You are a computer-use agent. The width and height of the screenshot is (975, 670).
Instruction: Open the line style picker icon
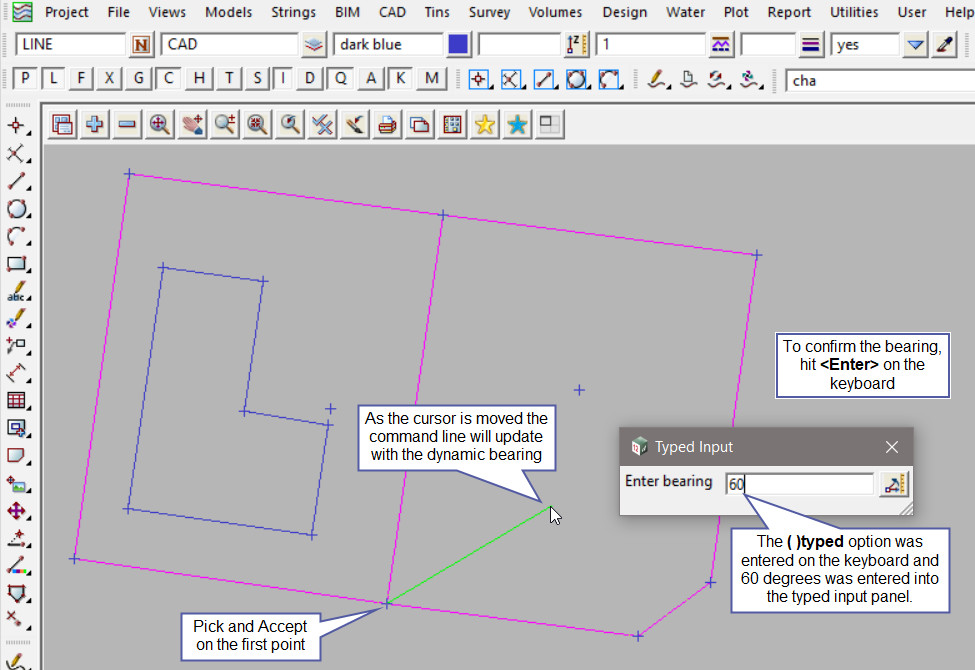pyautogui.click(x=720, y=45)
